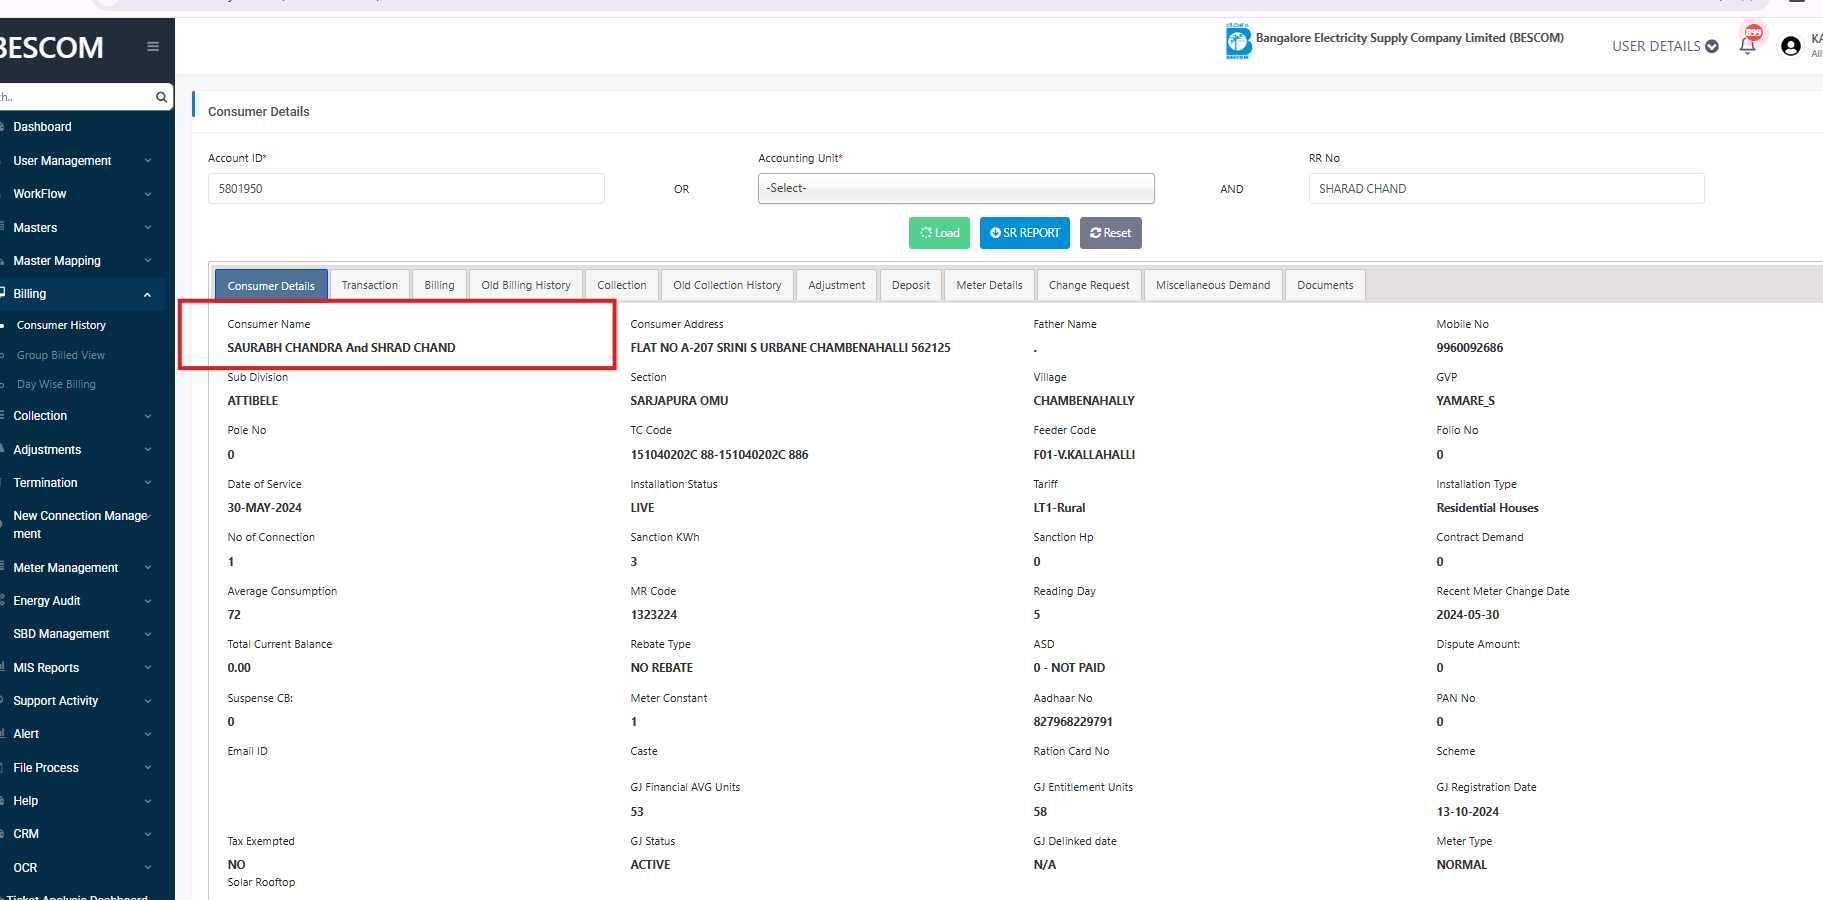Click the SR REPORT button

point(1025,233)
